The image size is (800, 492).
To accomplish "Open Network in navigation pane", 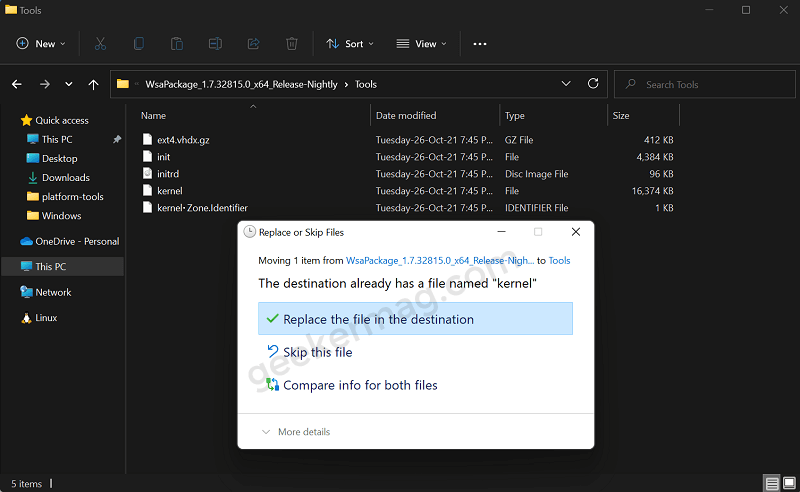I will click(53, 292).
